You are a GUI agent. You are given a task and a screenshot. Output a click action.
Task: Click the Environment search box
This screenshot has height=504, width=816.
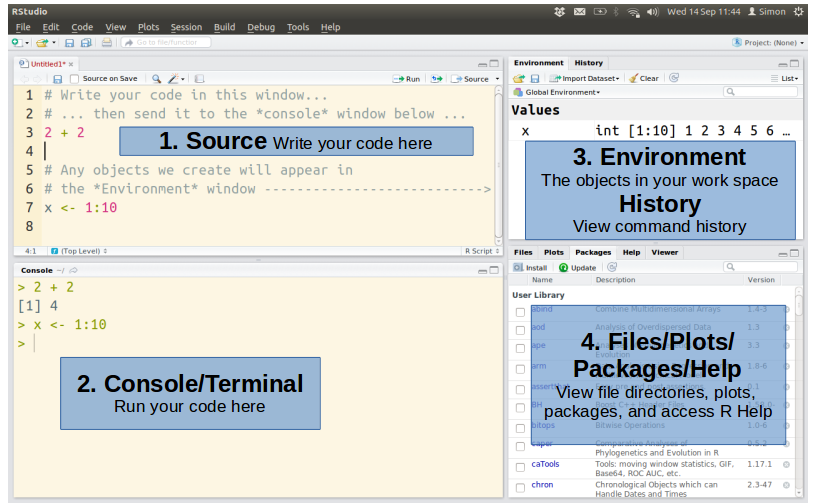[760, 92]
